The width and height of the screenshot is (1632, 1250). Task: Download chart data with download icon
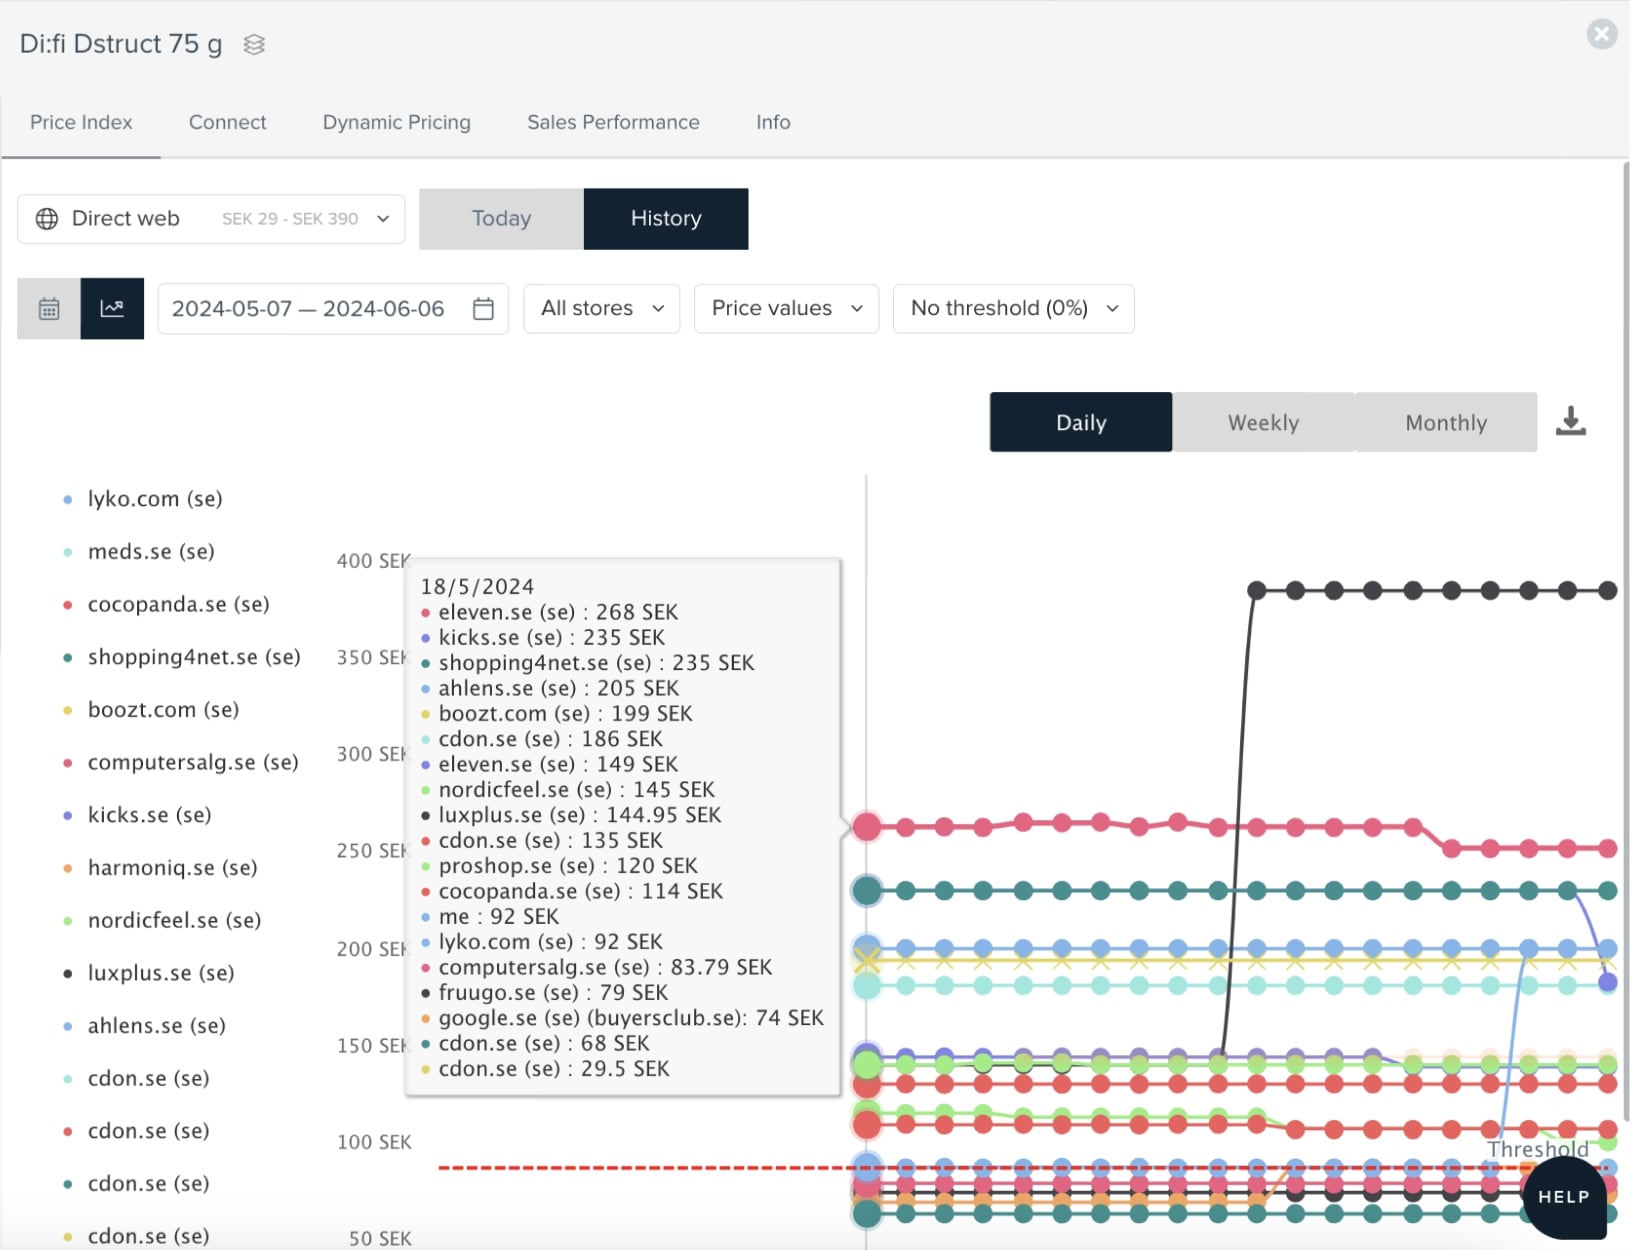(x=1570, y=421)
